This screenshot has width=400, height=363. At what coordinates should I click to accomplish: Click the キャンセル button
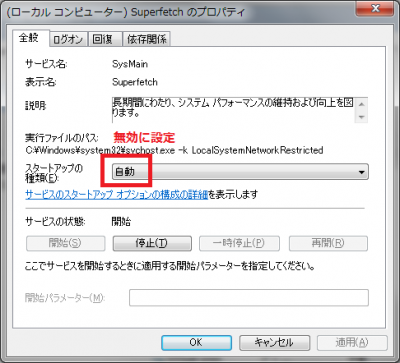[x=274, y=342]
